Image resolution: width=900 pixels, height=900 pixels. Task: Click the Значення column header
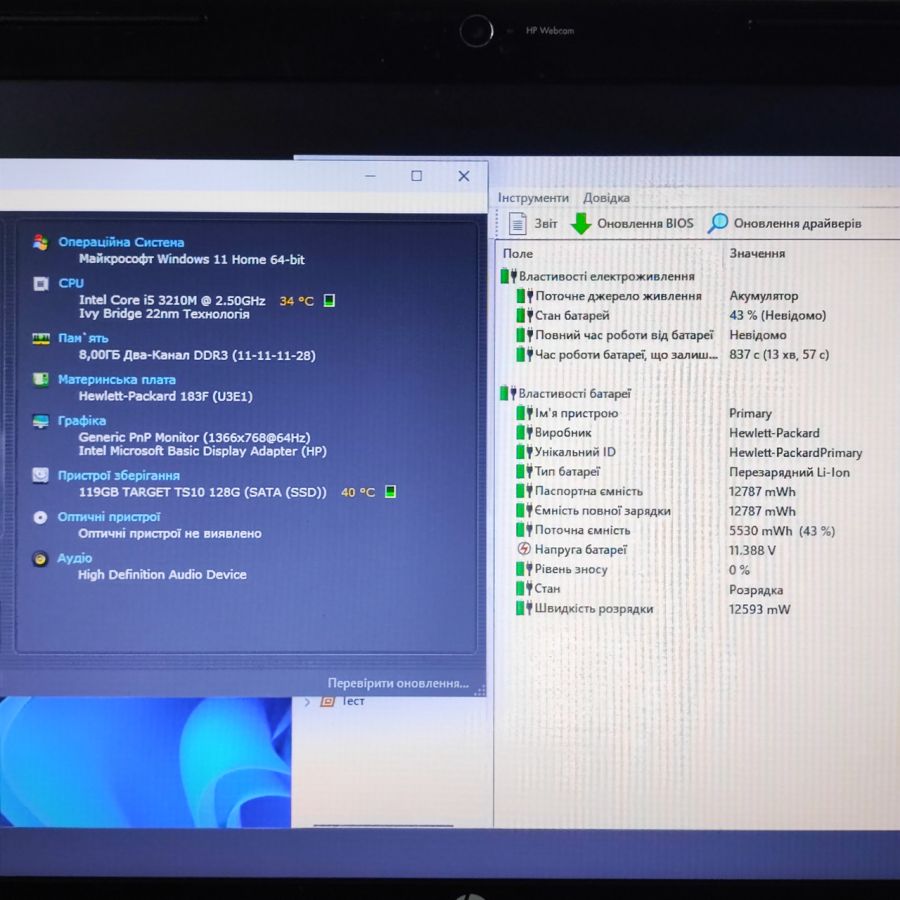point(757,253)
